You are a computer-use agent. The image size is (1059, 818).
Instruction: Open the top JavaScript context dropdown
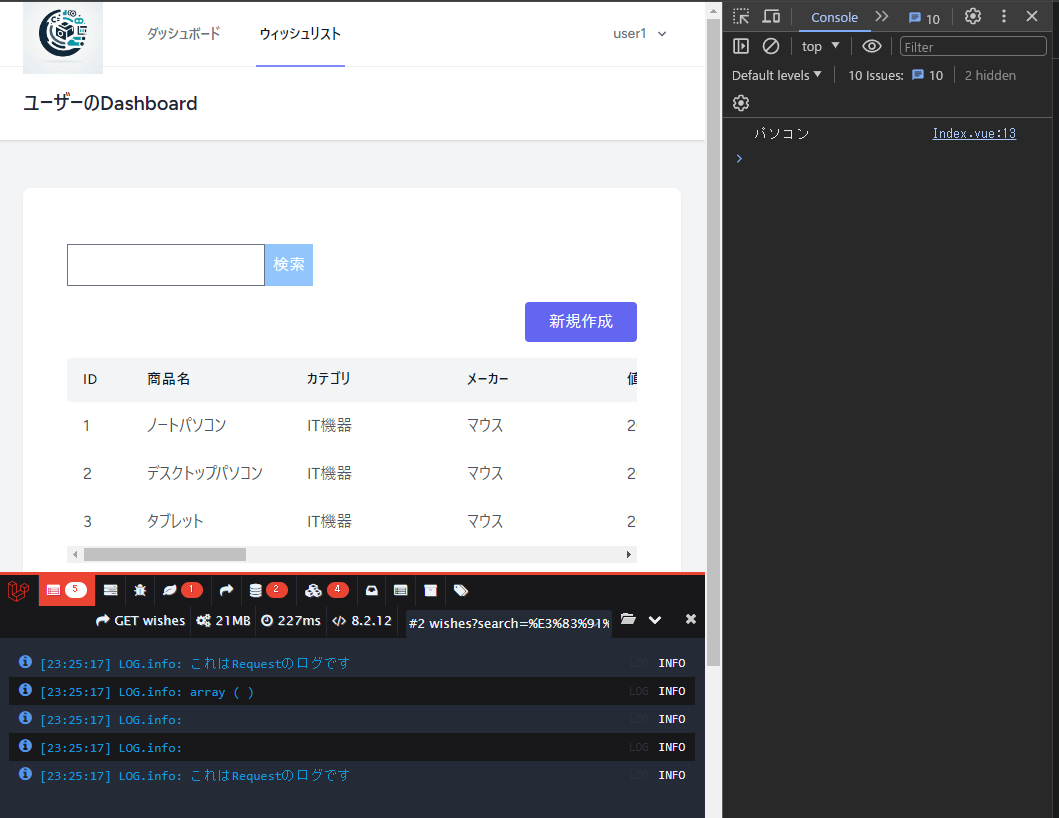820,46
